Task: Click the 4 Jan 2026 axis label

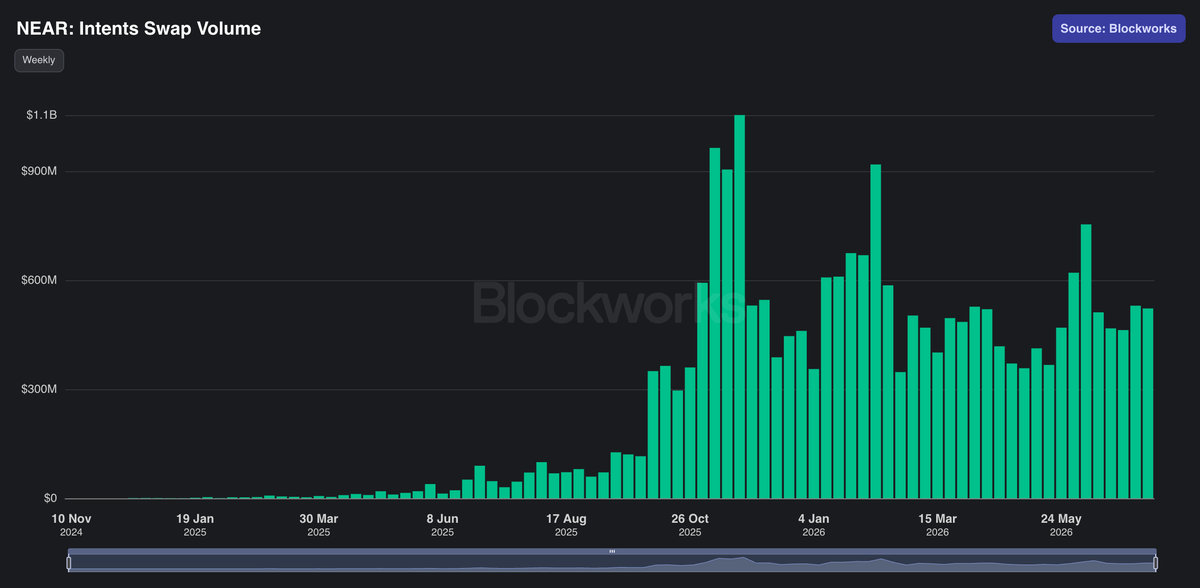Action: 814,525
